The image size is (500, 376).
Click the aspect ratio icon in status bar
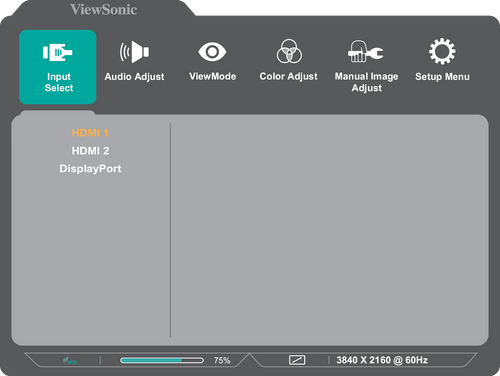(297, 360)
